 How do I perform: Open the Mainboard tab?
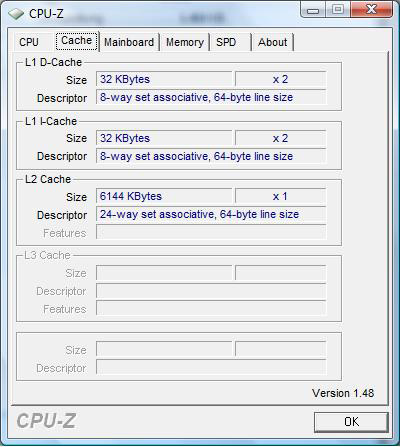(x=129, y=42)
